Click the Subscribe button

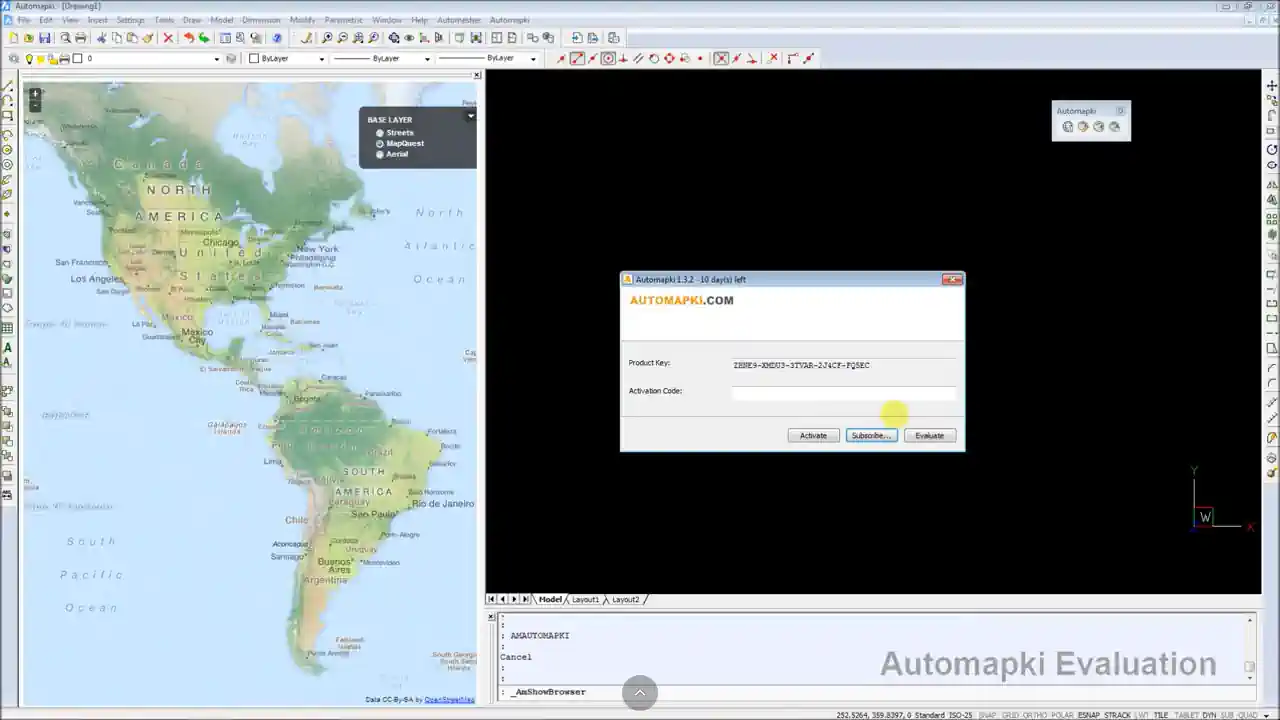coord(870,435)
